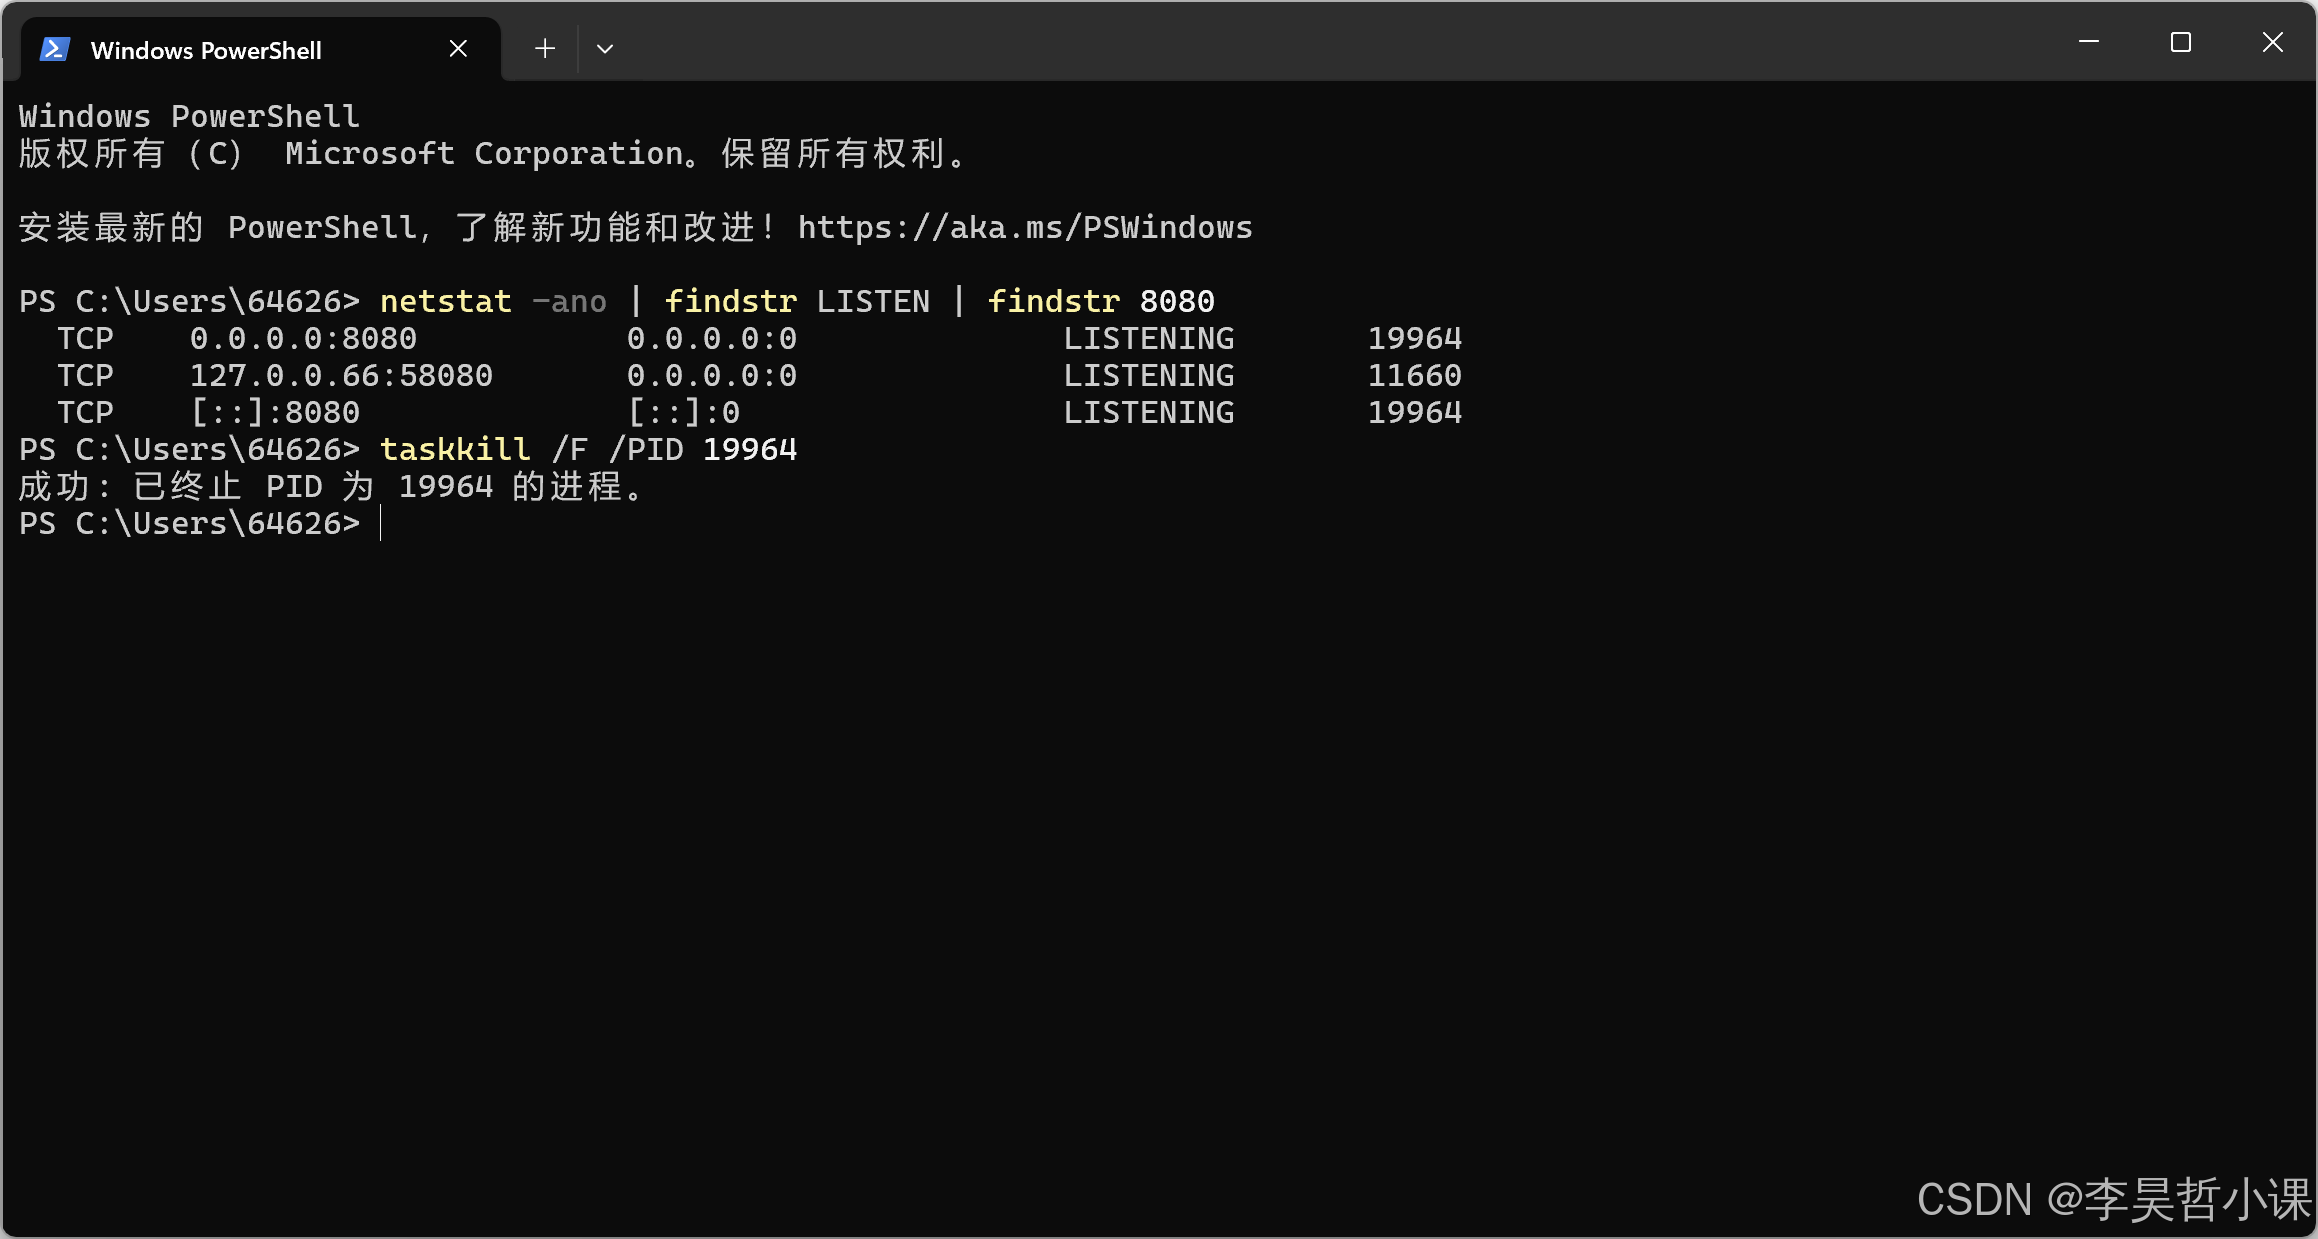Click the first LISTENING status text

pos(1148,338)
